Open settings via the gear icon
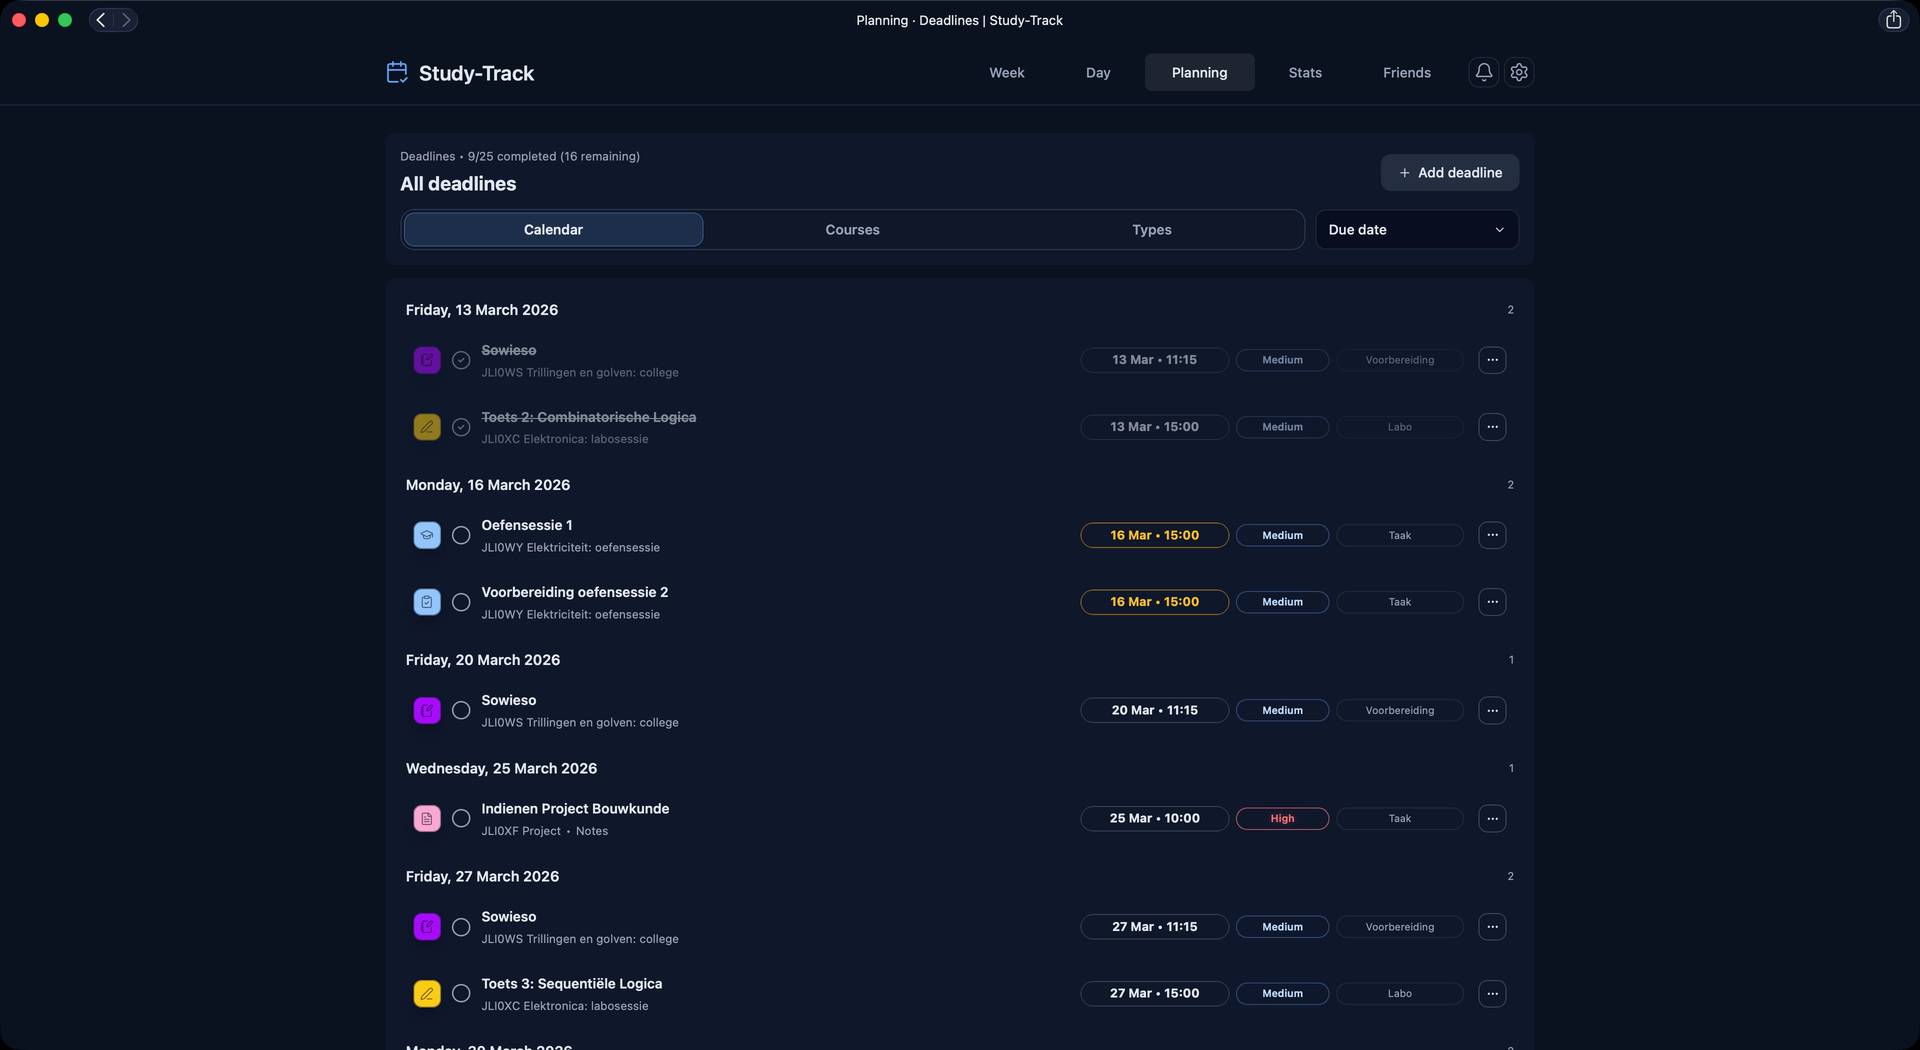Image resolution: width=1920 pixels, height=1050 pixels. [1519, 72]
